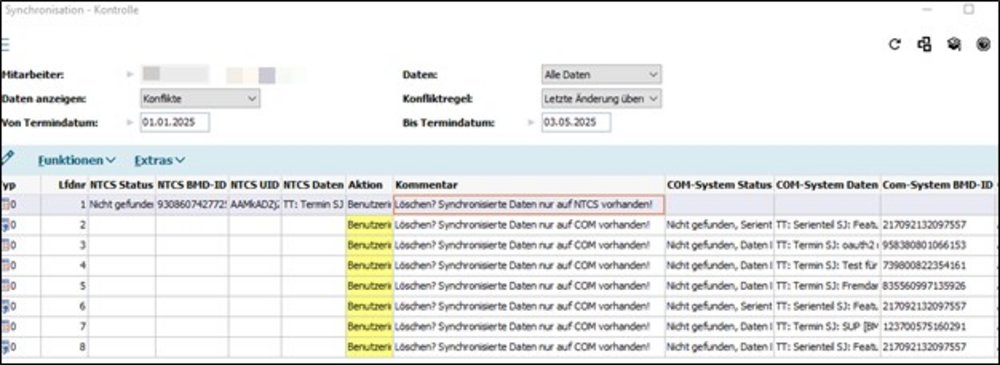
Task: Open the Daten anzeigen Konflikte dropdown
Action: pyautogui.click(x=200, y=98)
